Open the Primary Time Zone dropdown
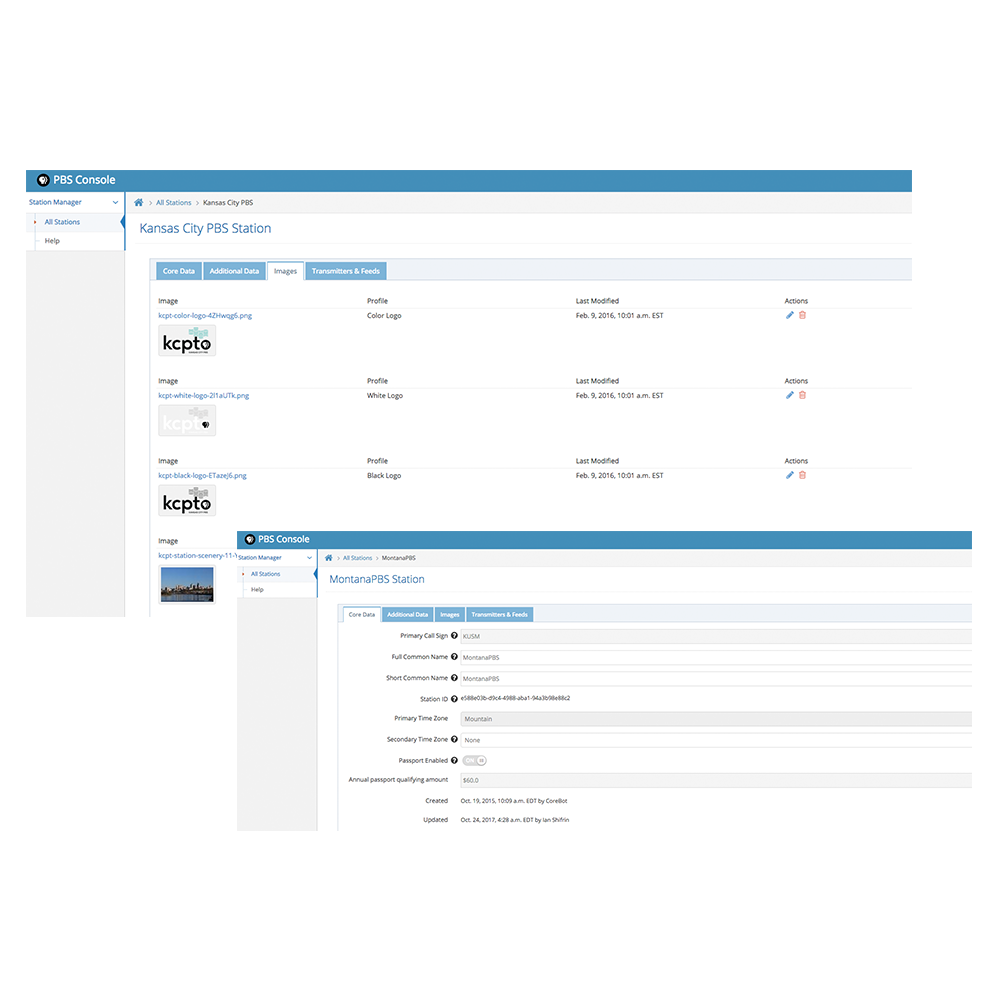The width and height of the screenshot is (1000, 1000). point(716,719)
